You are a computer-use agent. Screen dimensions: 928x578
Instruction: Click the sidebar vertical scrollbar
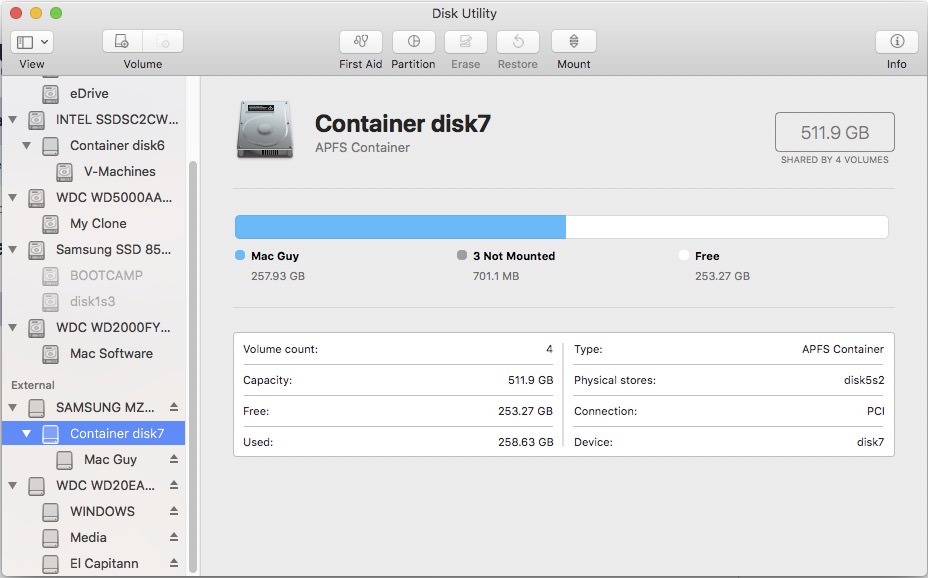coord(192,367)
